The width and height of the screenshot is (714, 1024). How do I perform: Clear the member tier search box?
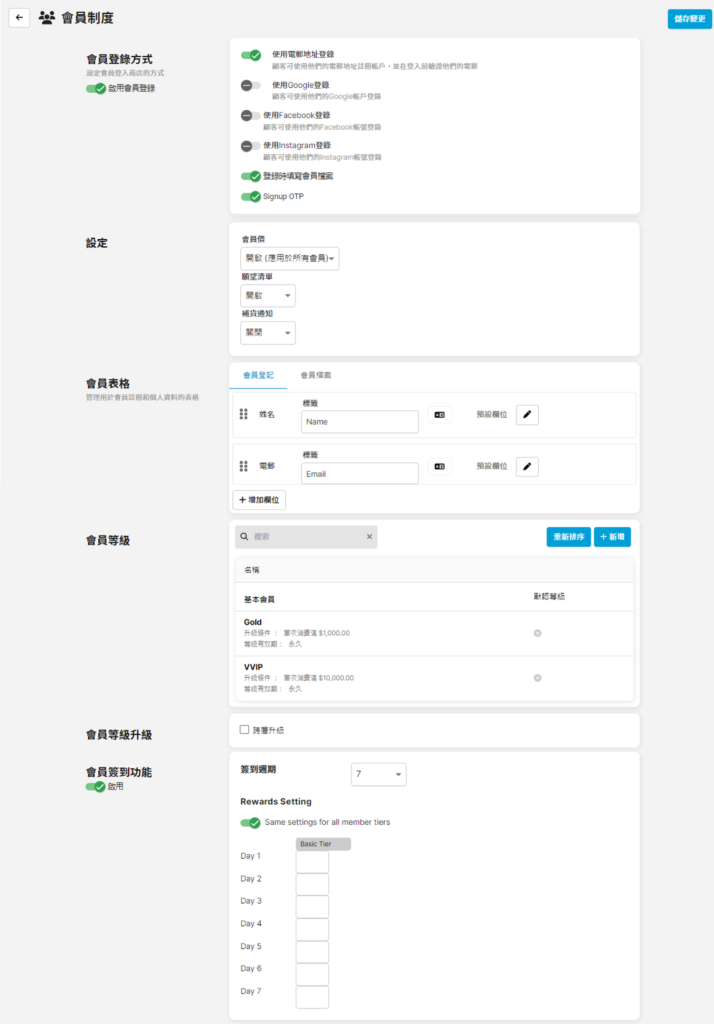pos(369,537)
